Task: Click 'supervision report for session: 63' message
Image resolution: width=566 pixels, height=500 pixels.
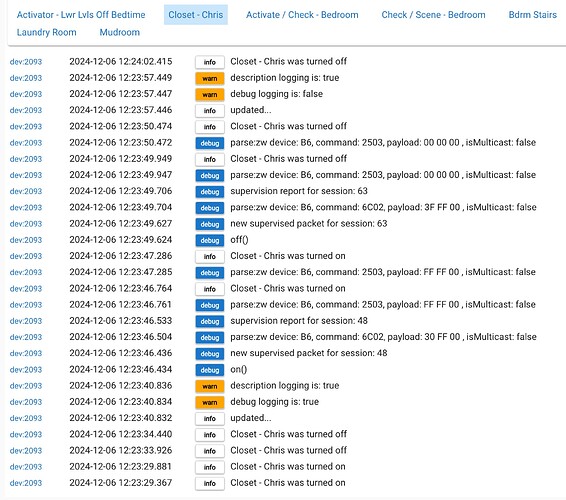Action: coord(299,191)
